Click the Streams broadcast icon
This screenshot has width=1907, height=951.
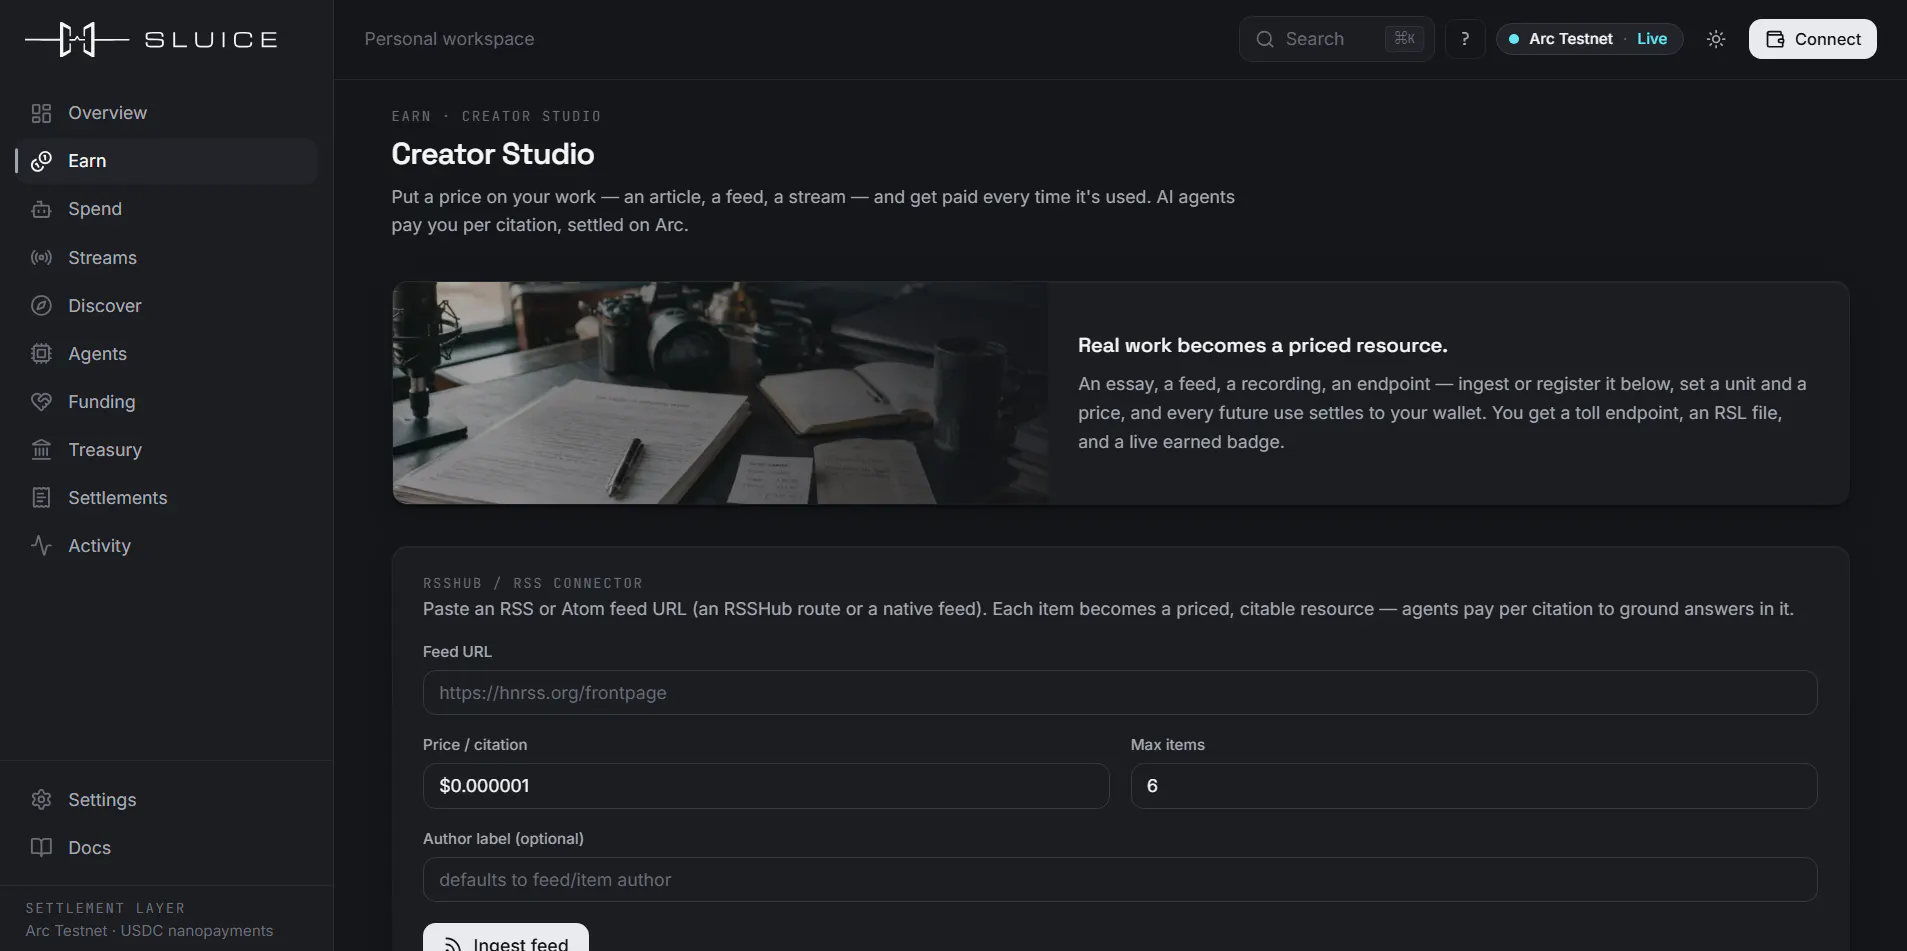click(x=41, y=258)
